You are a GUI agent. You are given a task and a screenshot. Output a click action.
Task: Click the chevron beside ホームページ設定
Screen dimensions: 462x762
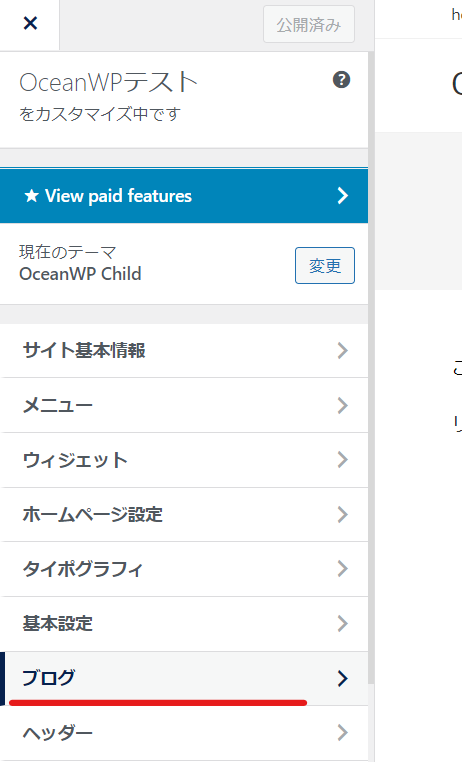[343, 515]
